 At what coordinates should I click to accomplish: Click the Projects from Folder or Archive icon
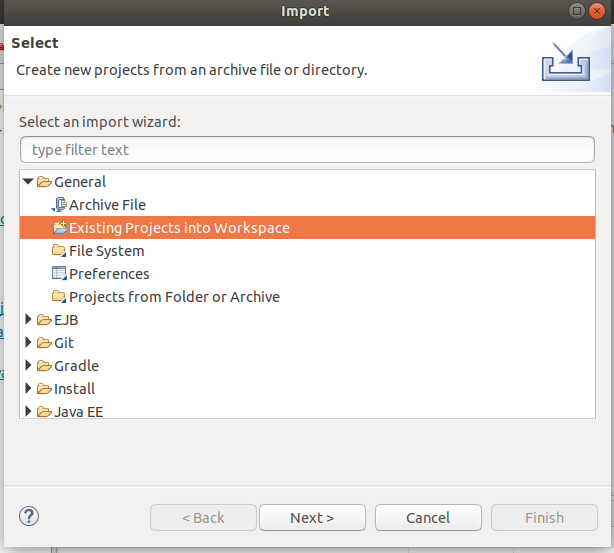(x=59, y=297)
